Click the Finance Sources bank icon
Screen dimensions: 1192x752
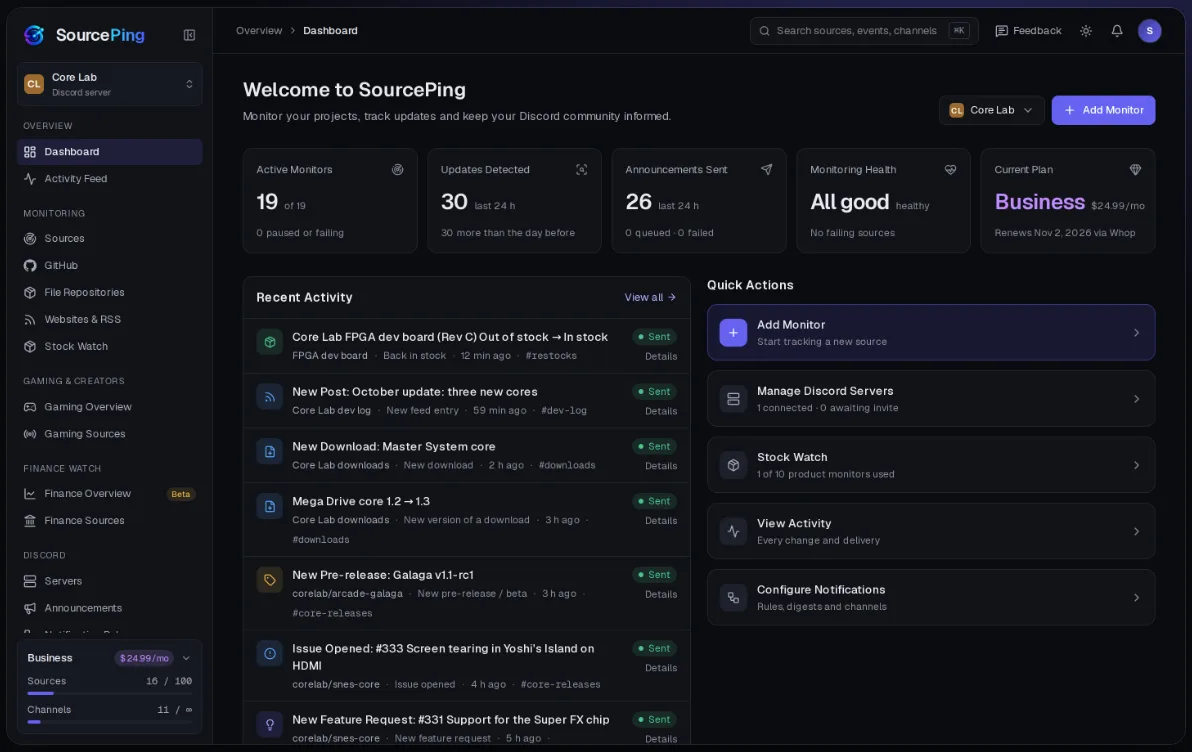click(x=30, y=521)
